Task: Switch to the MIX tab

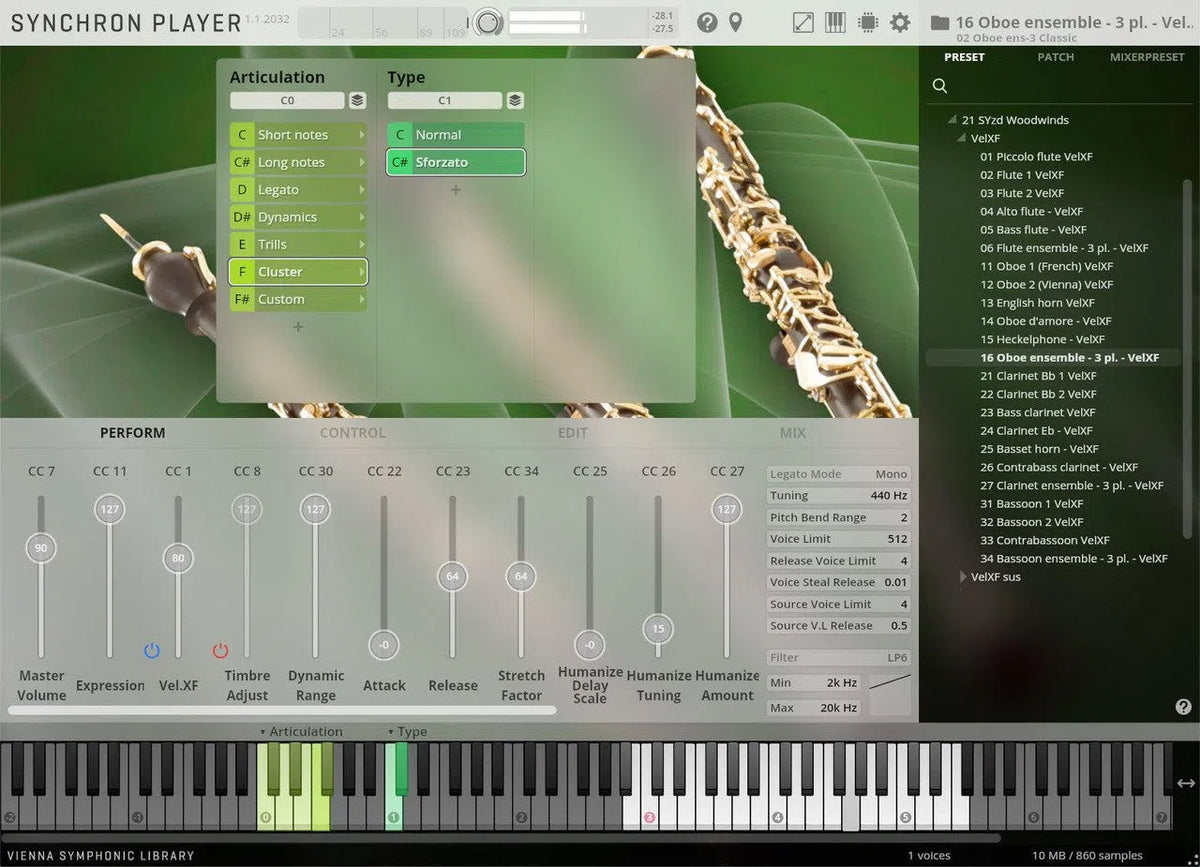Action: pyautogui.click(x=792, y=433)
